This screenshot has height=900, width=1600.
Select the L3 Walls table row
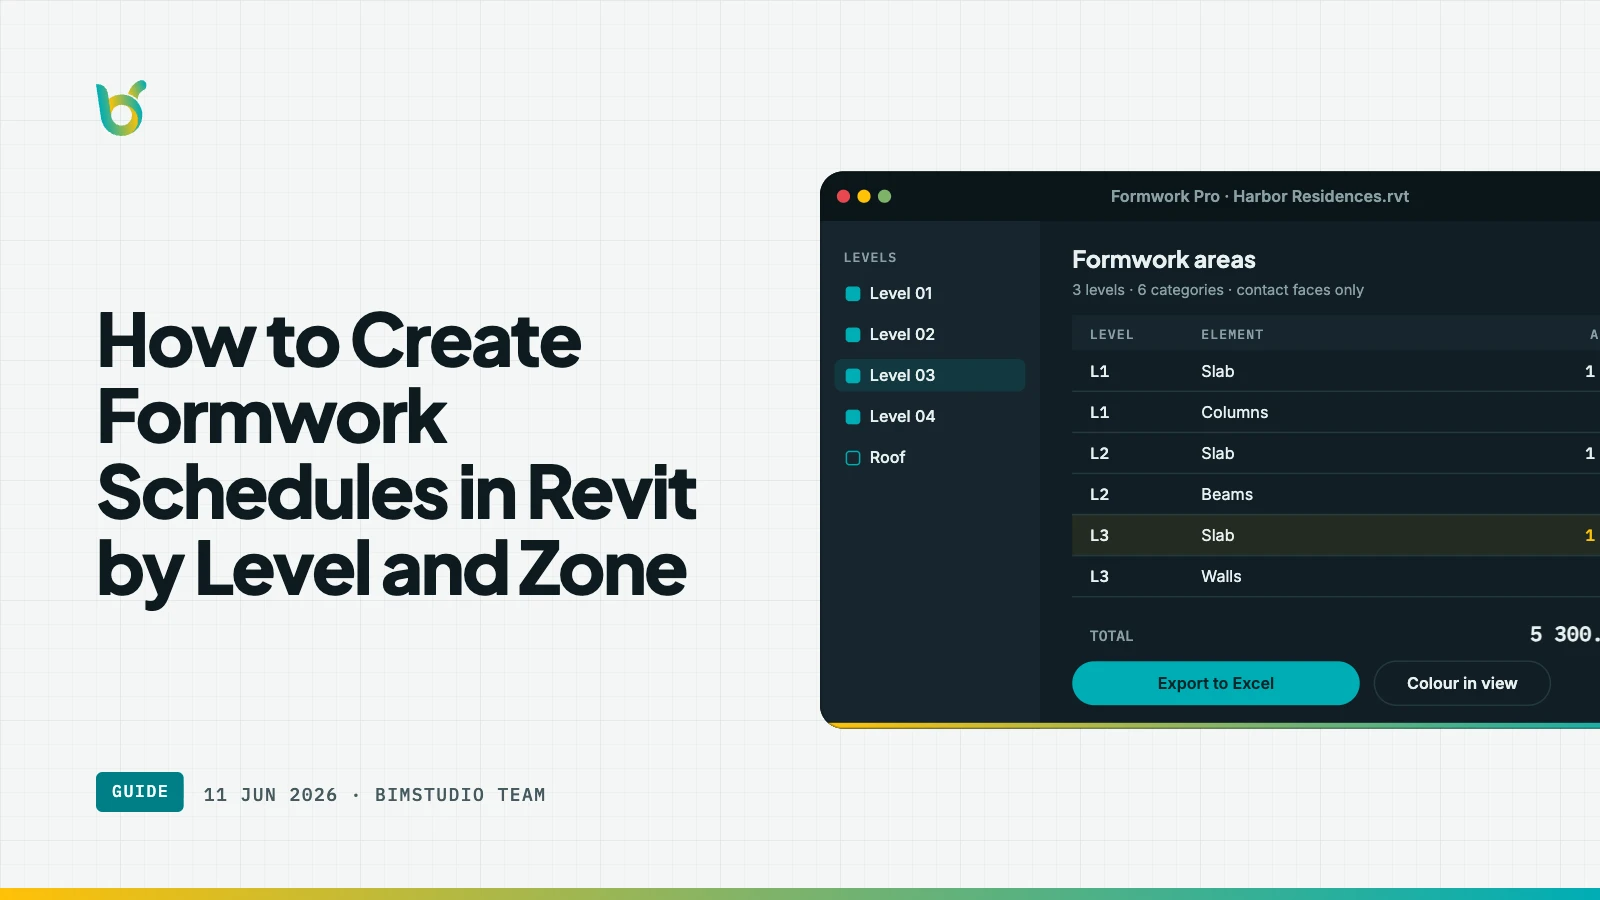[1336, 576]
